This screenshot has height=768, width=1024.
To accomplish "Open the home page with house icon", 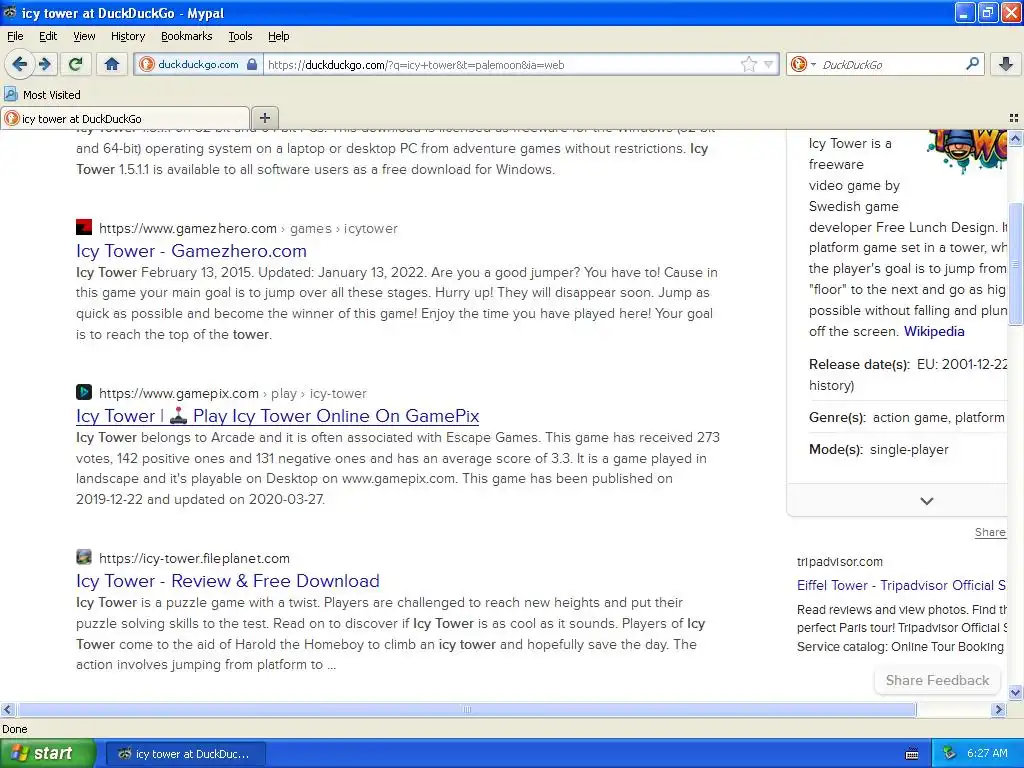I will click(112, 64).
